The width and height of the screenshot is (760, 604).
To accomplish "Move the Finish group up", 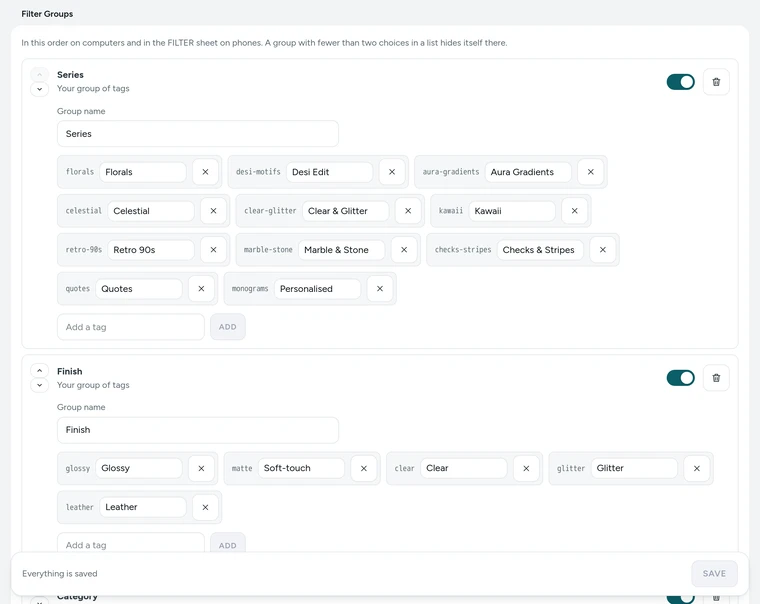I will pos(39,370).
